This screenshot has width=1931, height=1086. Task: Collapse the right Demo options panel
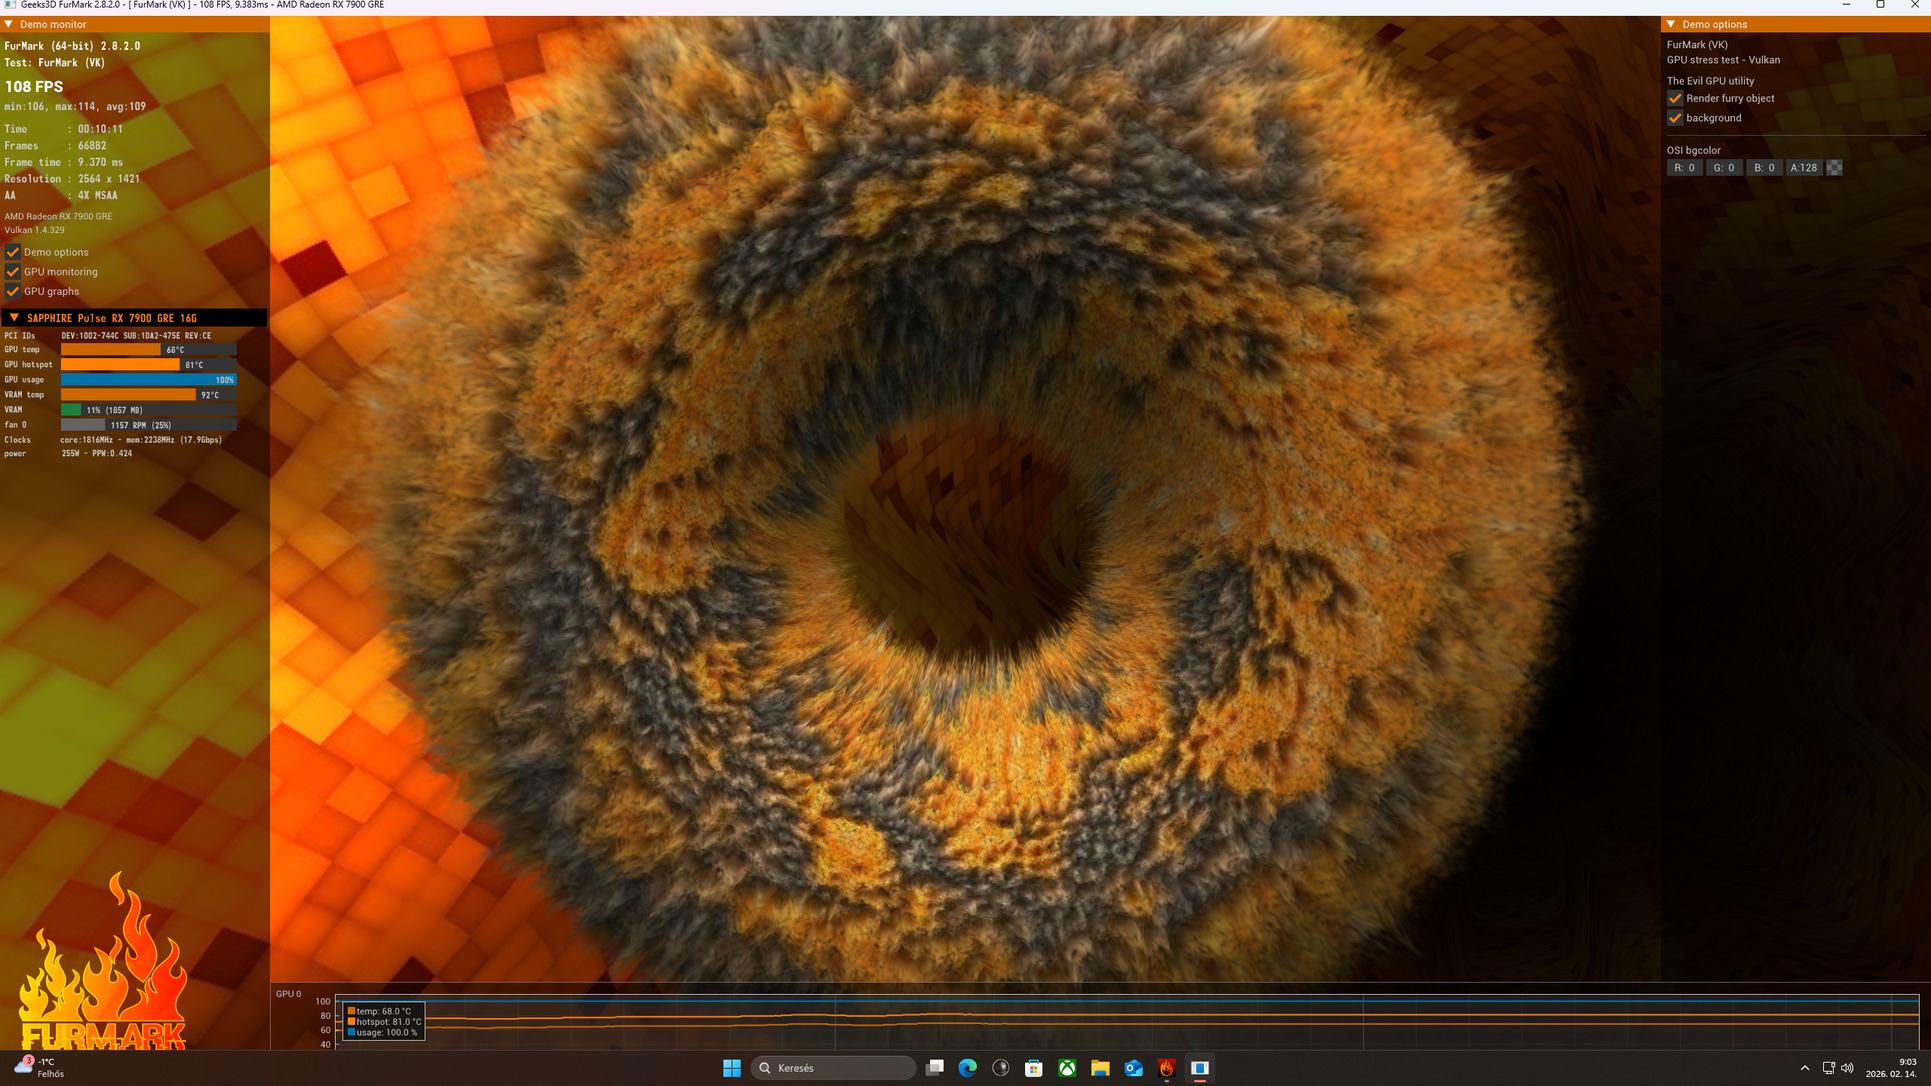point(1671,24)
